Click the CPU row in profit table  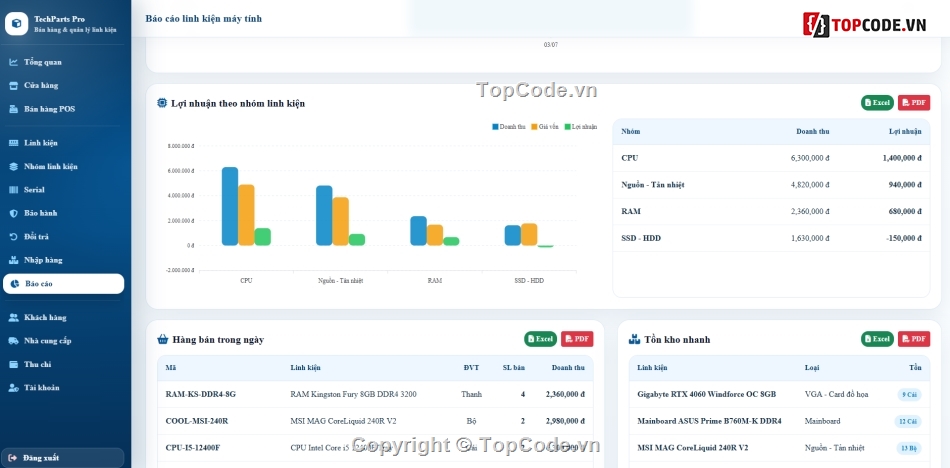point(771,158)
